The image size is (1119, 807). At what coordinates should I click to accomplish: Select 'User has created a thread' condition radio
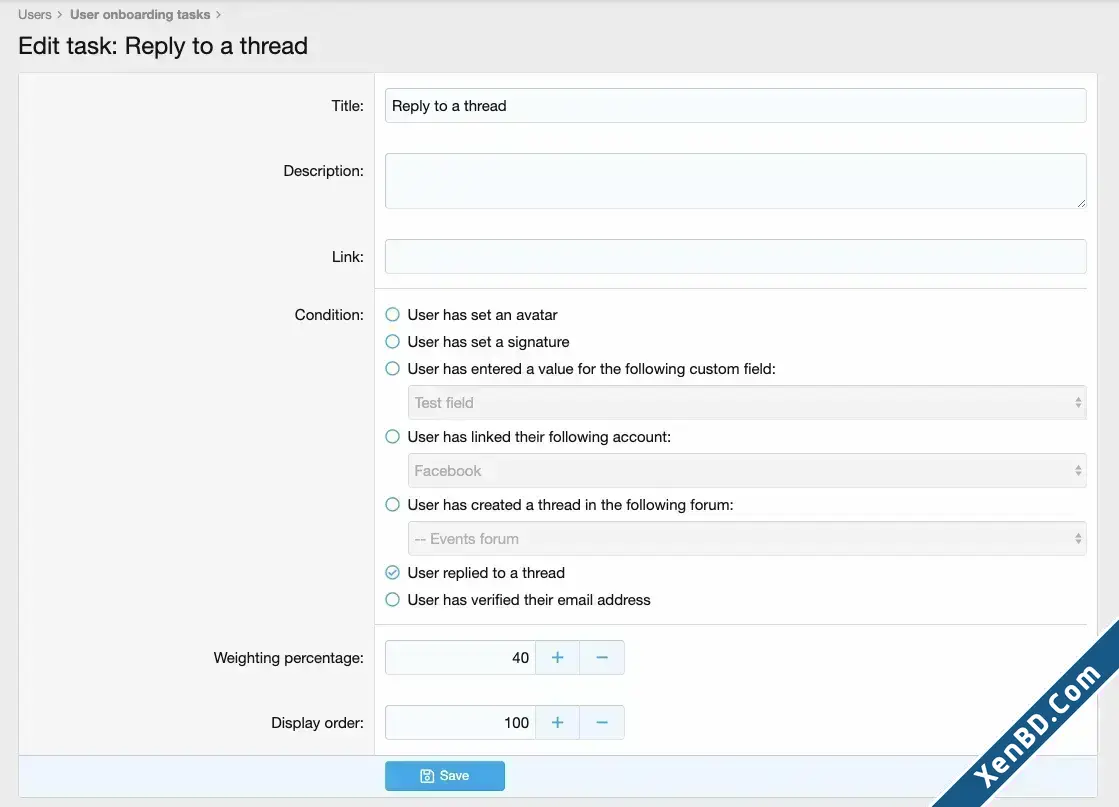(x=393, y=504)
